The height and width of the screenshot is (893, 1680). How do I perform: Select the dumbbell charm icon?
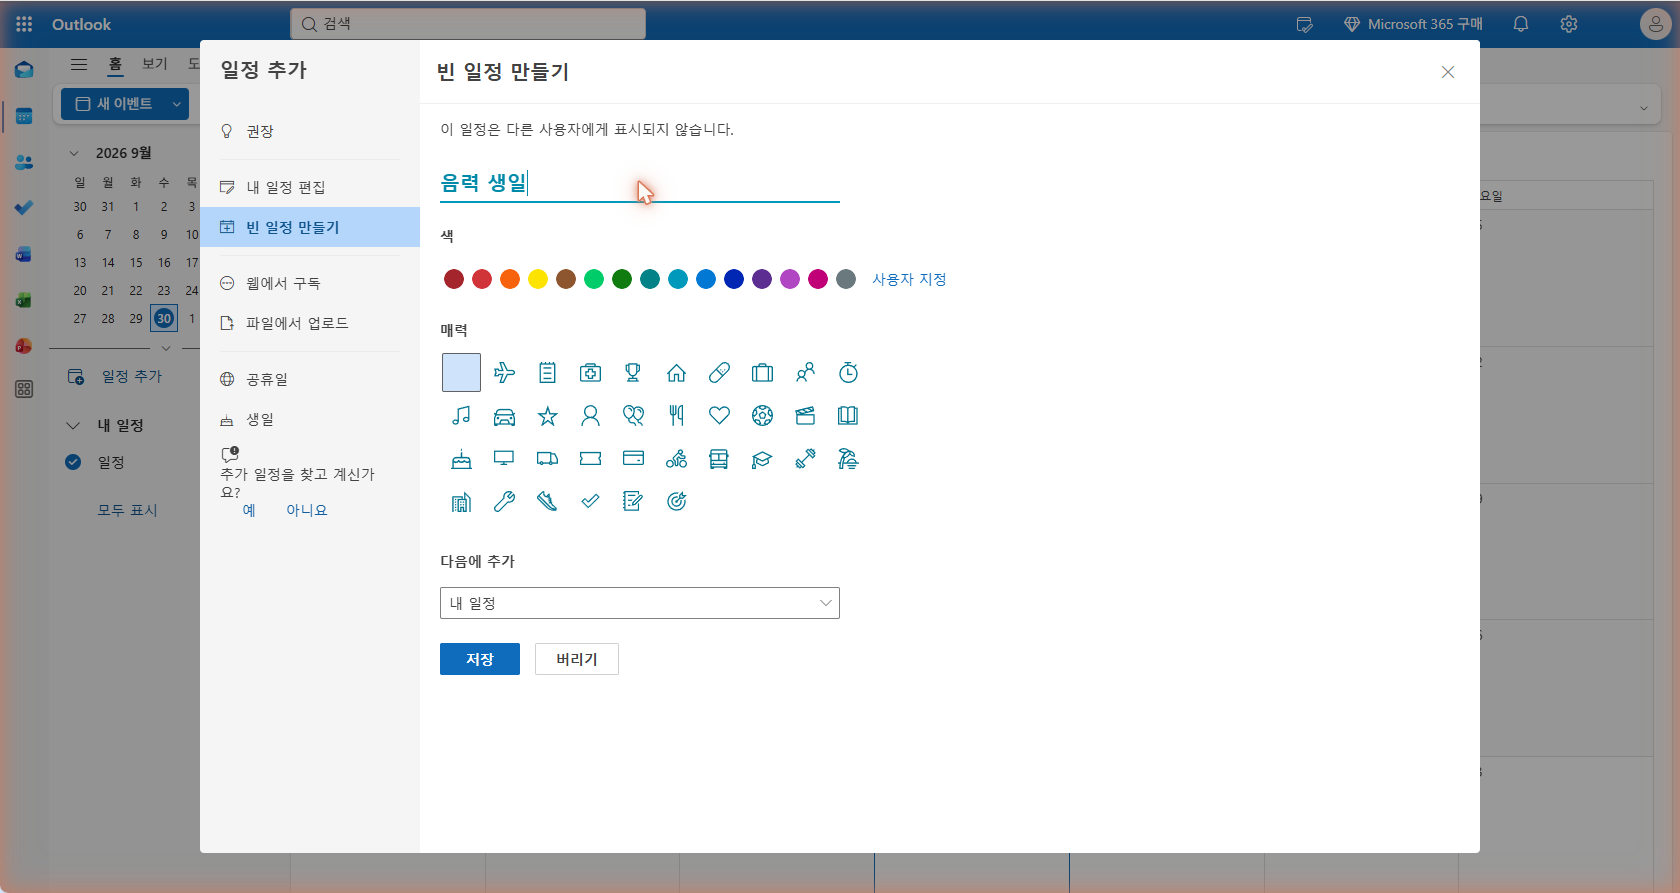805,459
